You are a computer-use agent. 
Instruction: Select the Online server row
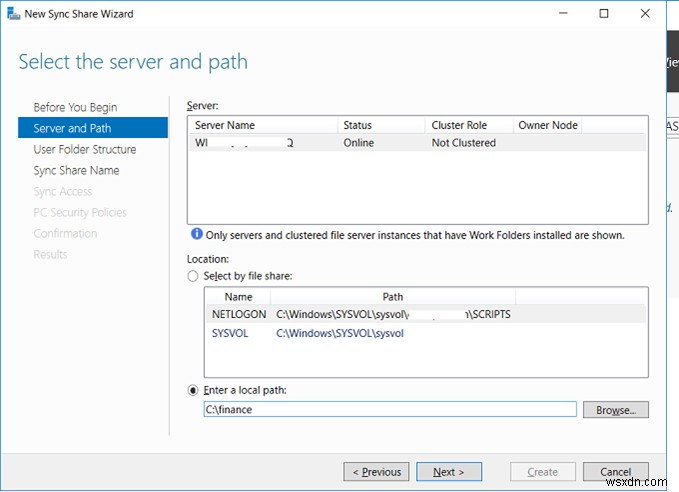tap(400, 143)
